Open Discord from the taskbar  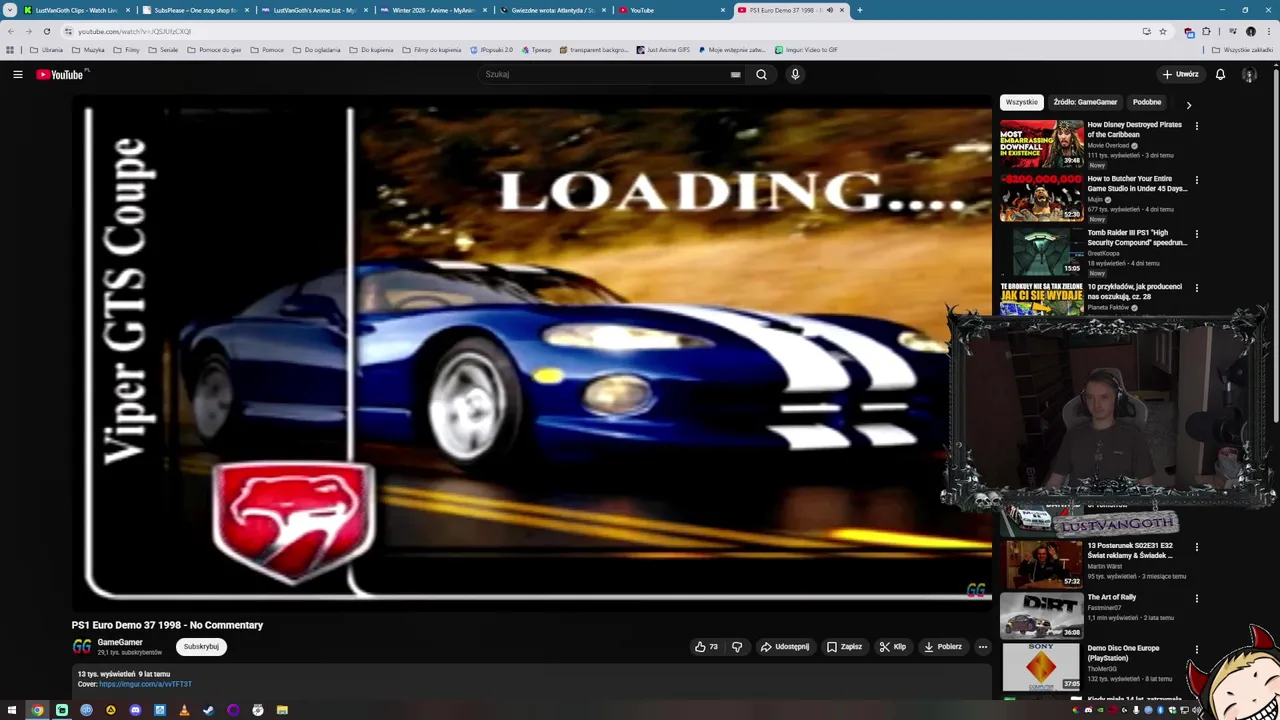135,710
